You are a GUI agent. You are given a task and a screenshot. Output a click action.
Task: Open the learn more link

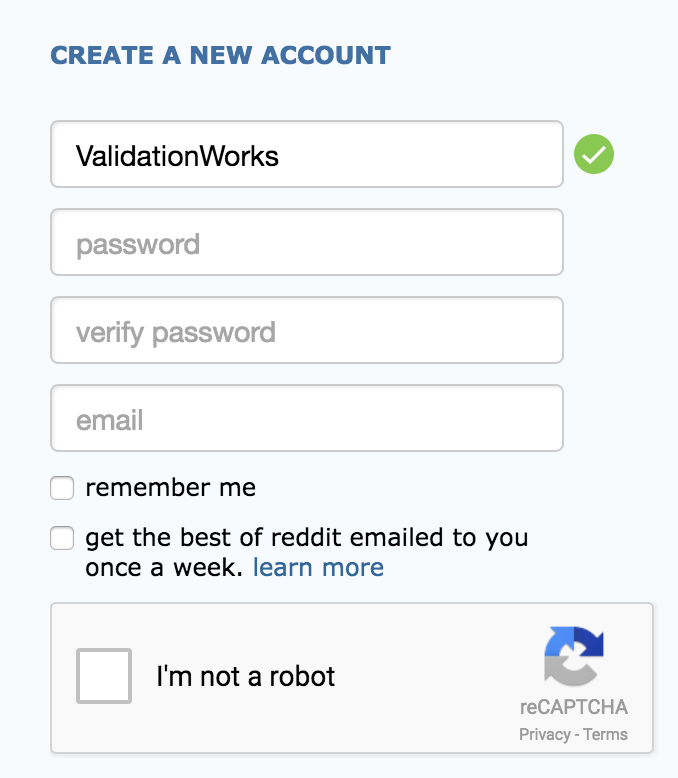coord(318,568)
